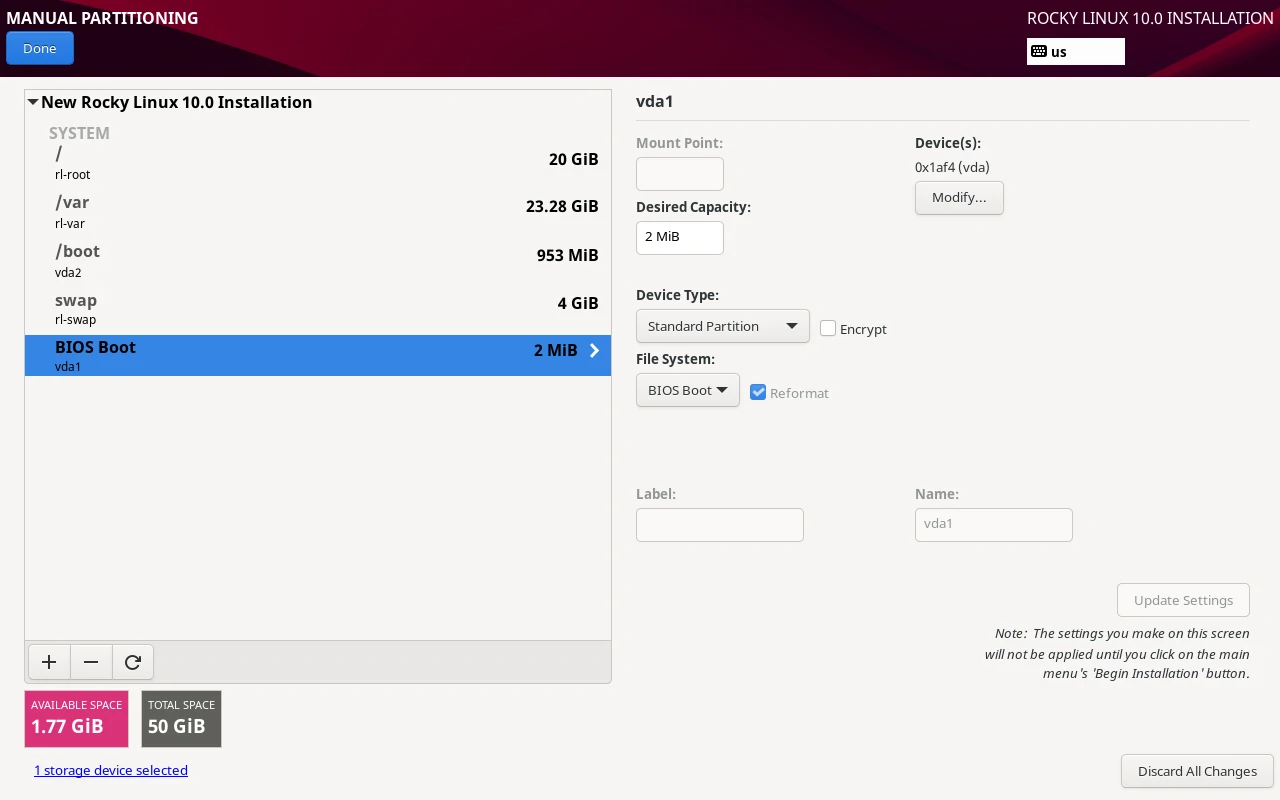Click the 'us' keyboard layout indicator
This screenshot has width=1280, height=800.
[x=1076, y=52]
